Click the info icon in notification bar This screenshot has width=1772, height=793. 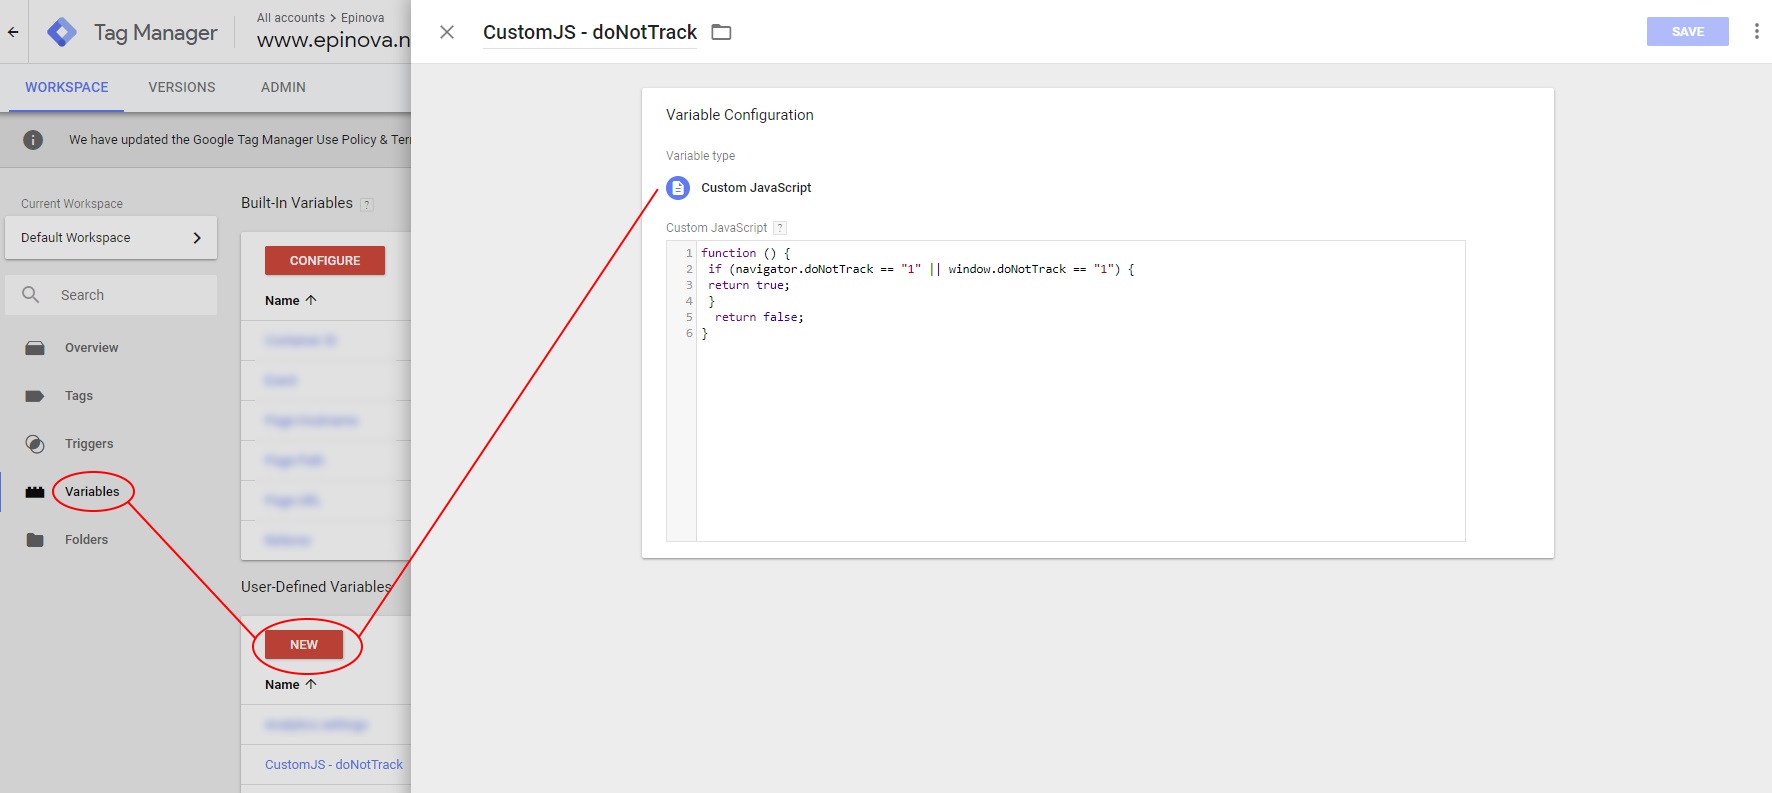pyautogui.click(x=33, y=140)
